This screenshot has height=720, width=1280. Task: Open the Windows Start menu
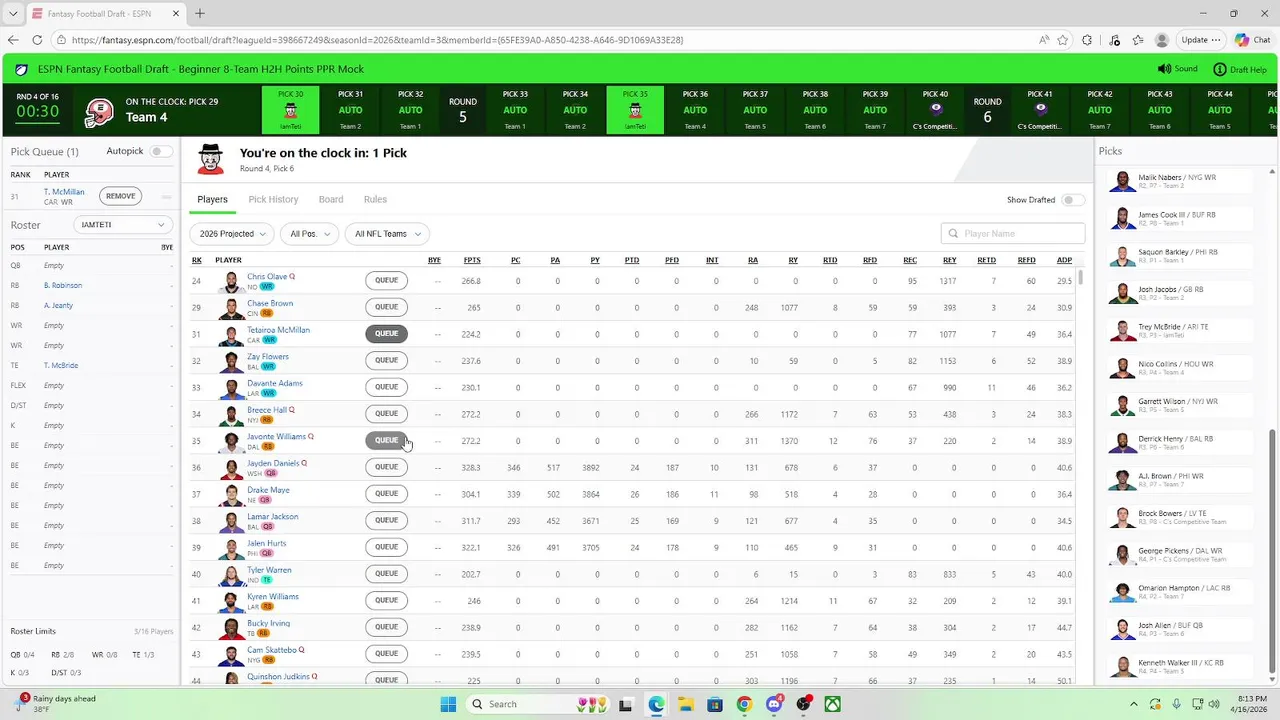pyautogui.click(x=448, y=704)
